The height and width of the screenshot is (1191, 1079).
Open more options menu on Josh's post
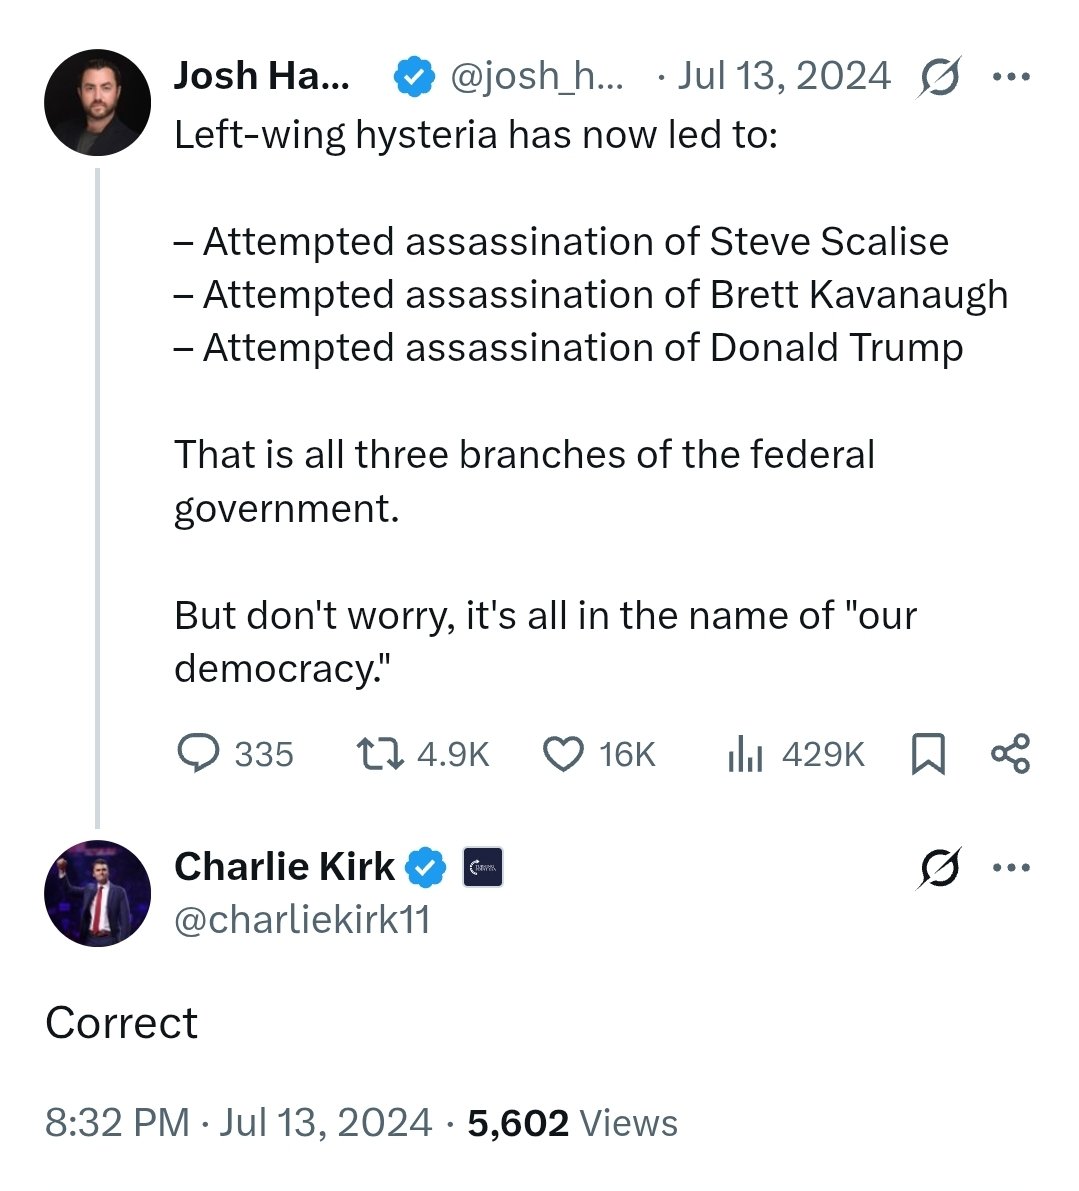(1010, 77)
